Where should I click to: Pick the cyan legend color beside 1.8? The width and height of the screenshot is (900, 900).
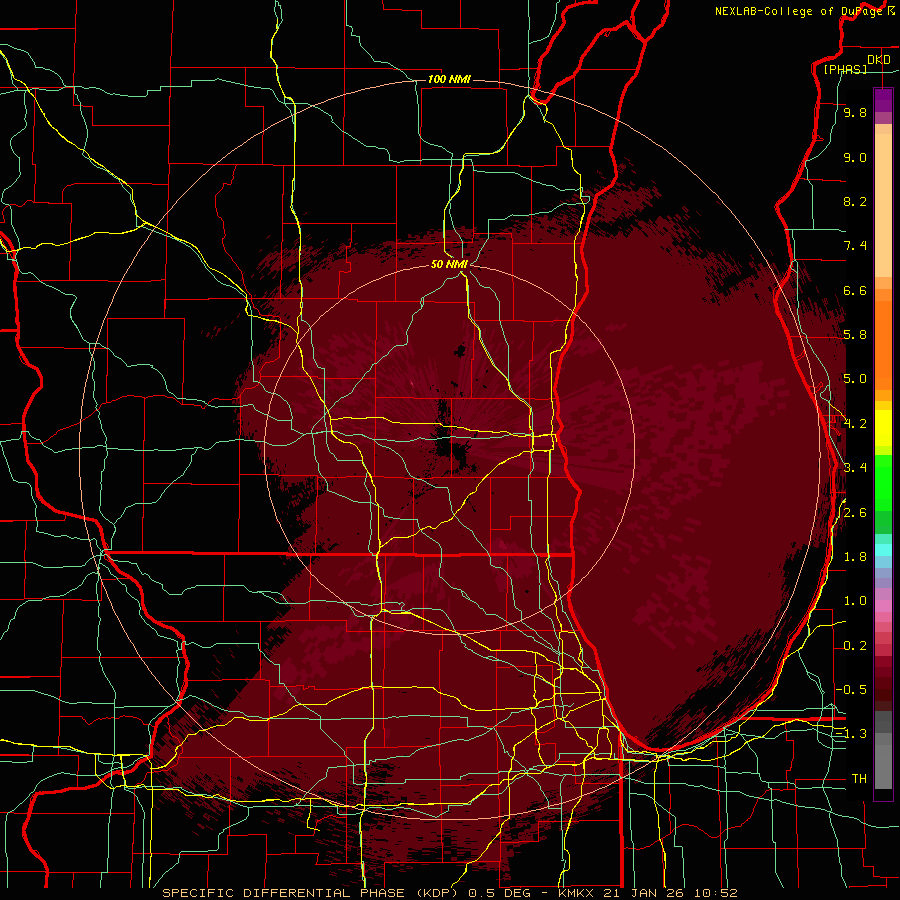coord(883,550)
